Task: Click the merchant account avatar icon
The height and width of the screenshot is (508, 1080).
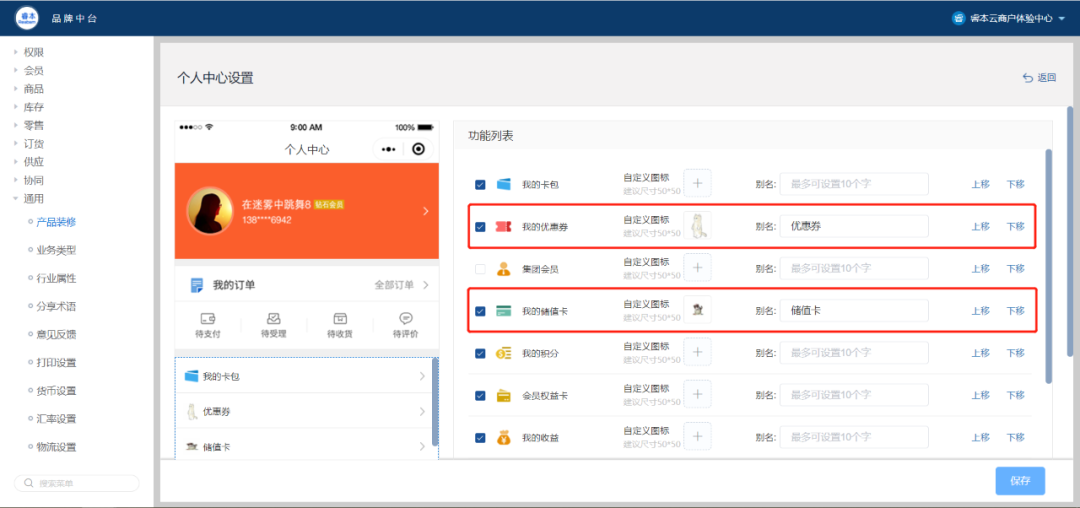Action: click(958, 19)
